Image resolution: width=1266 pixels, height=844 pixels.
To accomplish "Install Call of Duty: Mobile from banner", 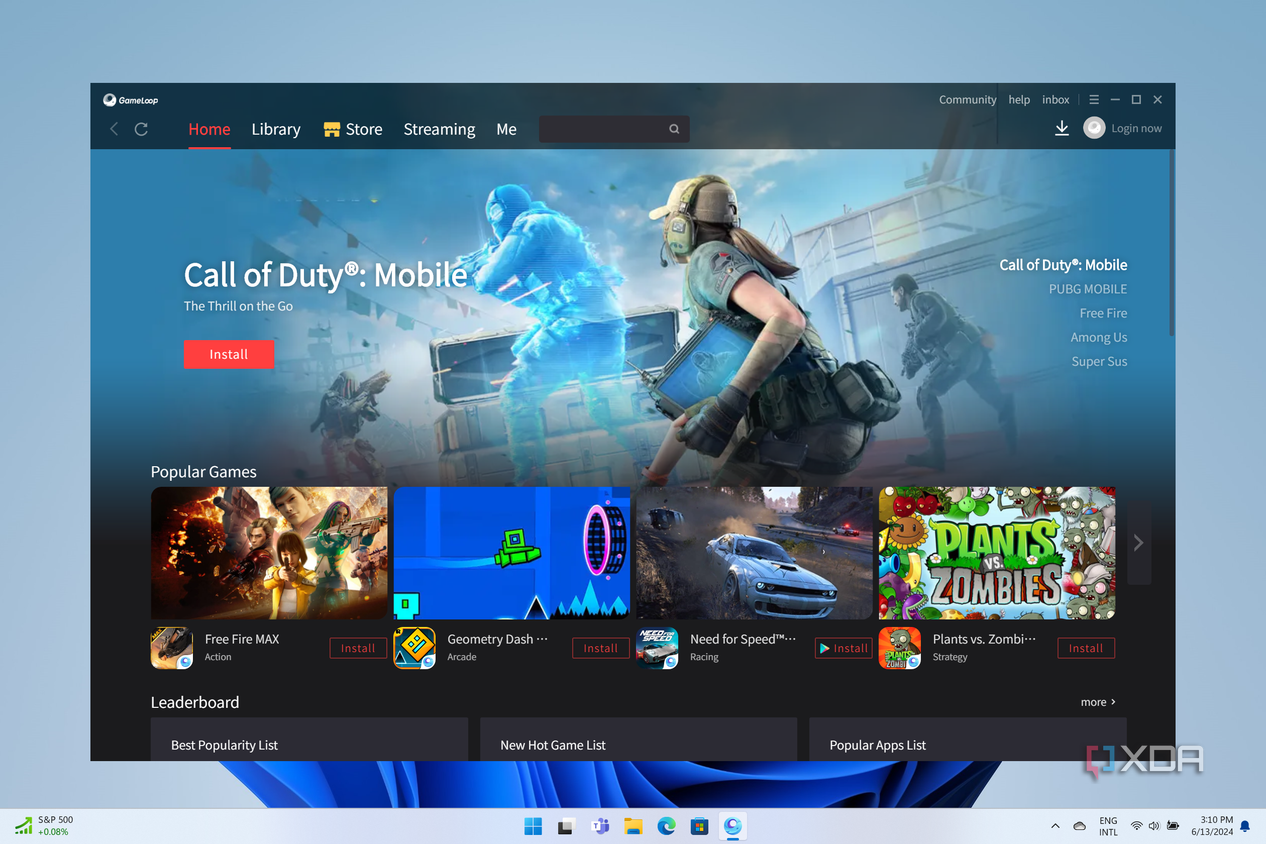I will [x=229, y=354].
